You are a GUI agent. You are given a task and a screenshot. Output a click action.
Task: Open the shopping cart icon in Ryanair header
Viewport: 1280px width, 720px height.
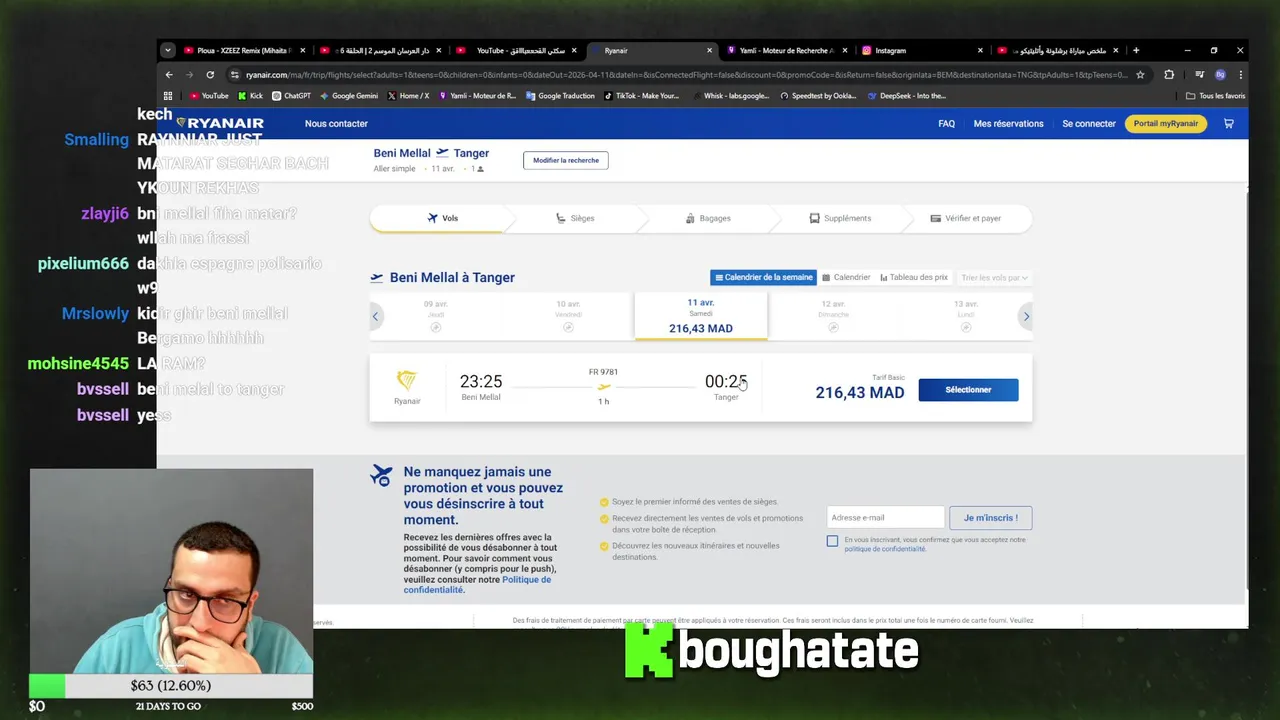pyautogui.click(x=1228, y=124)
